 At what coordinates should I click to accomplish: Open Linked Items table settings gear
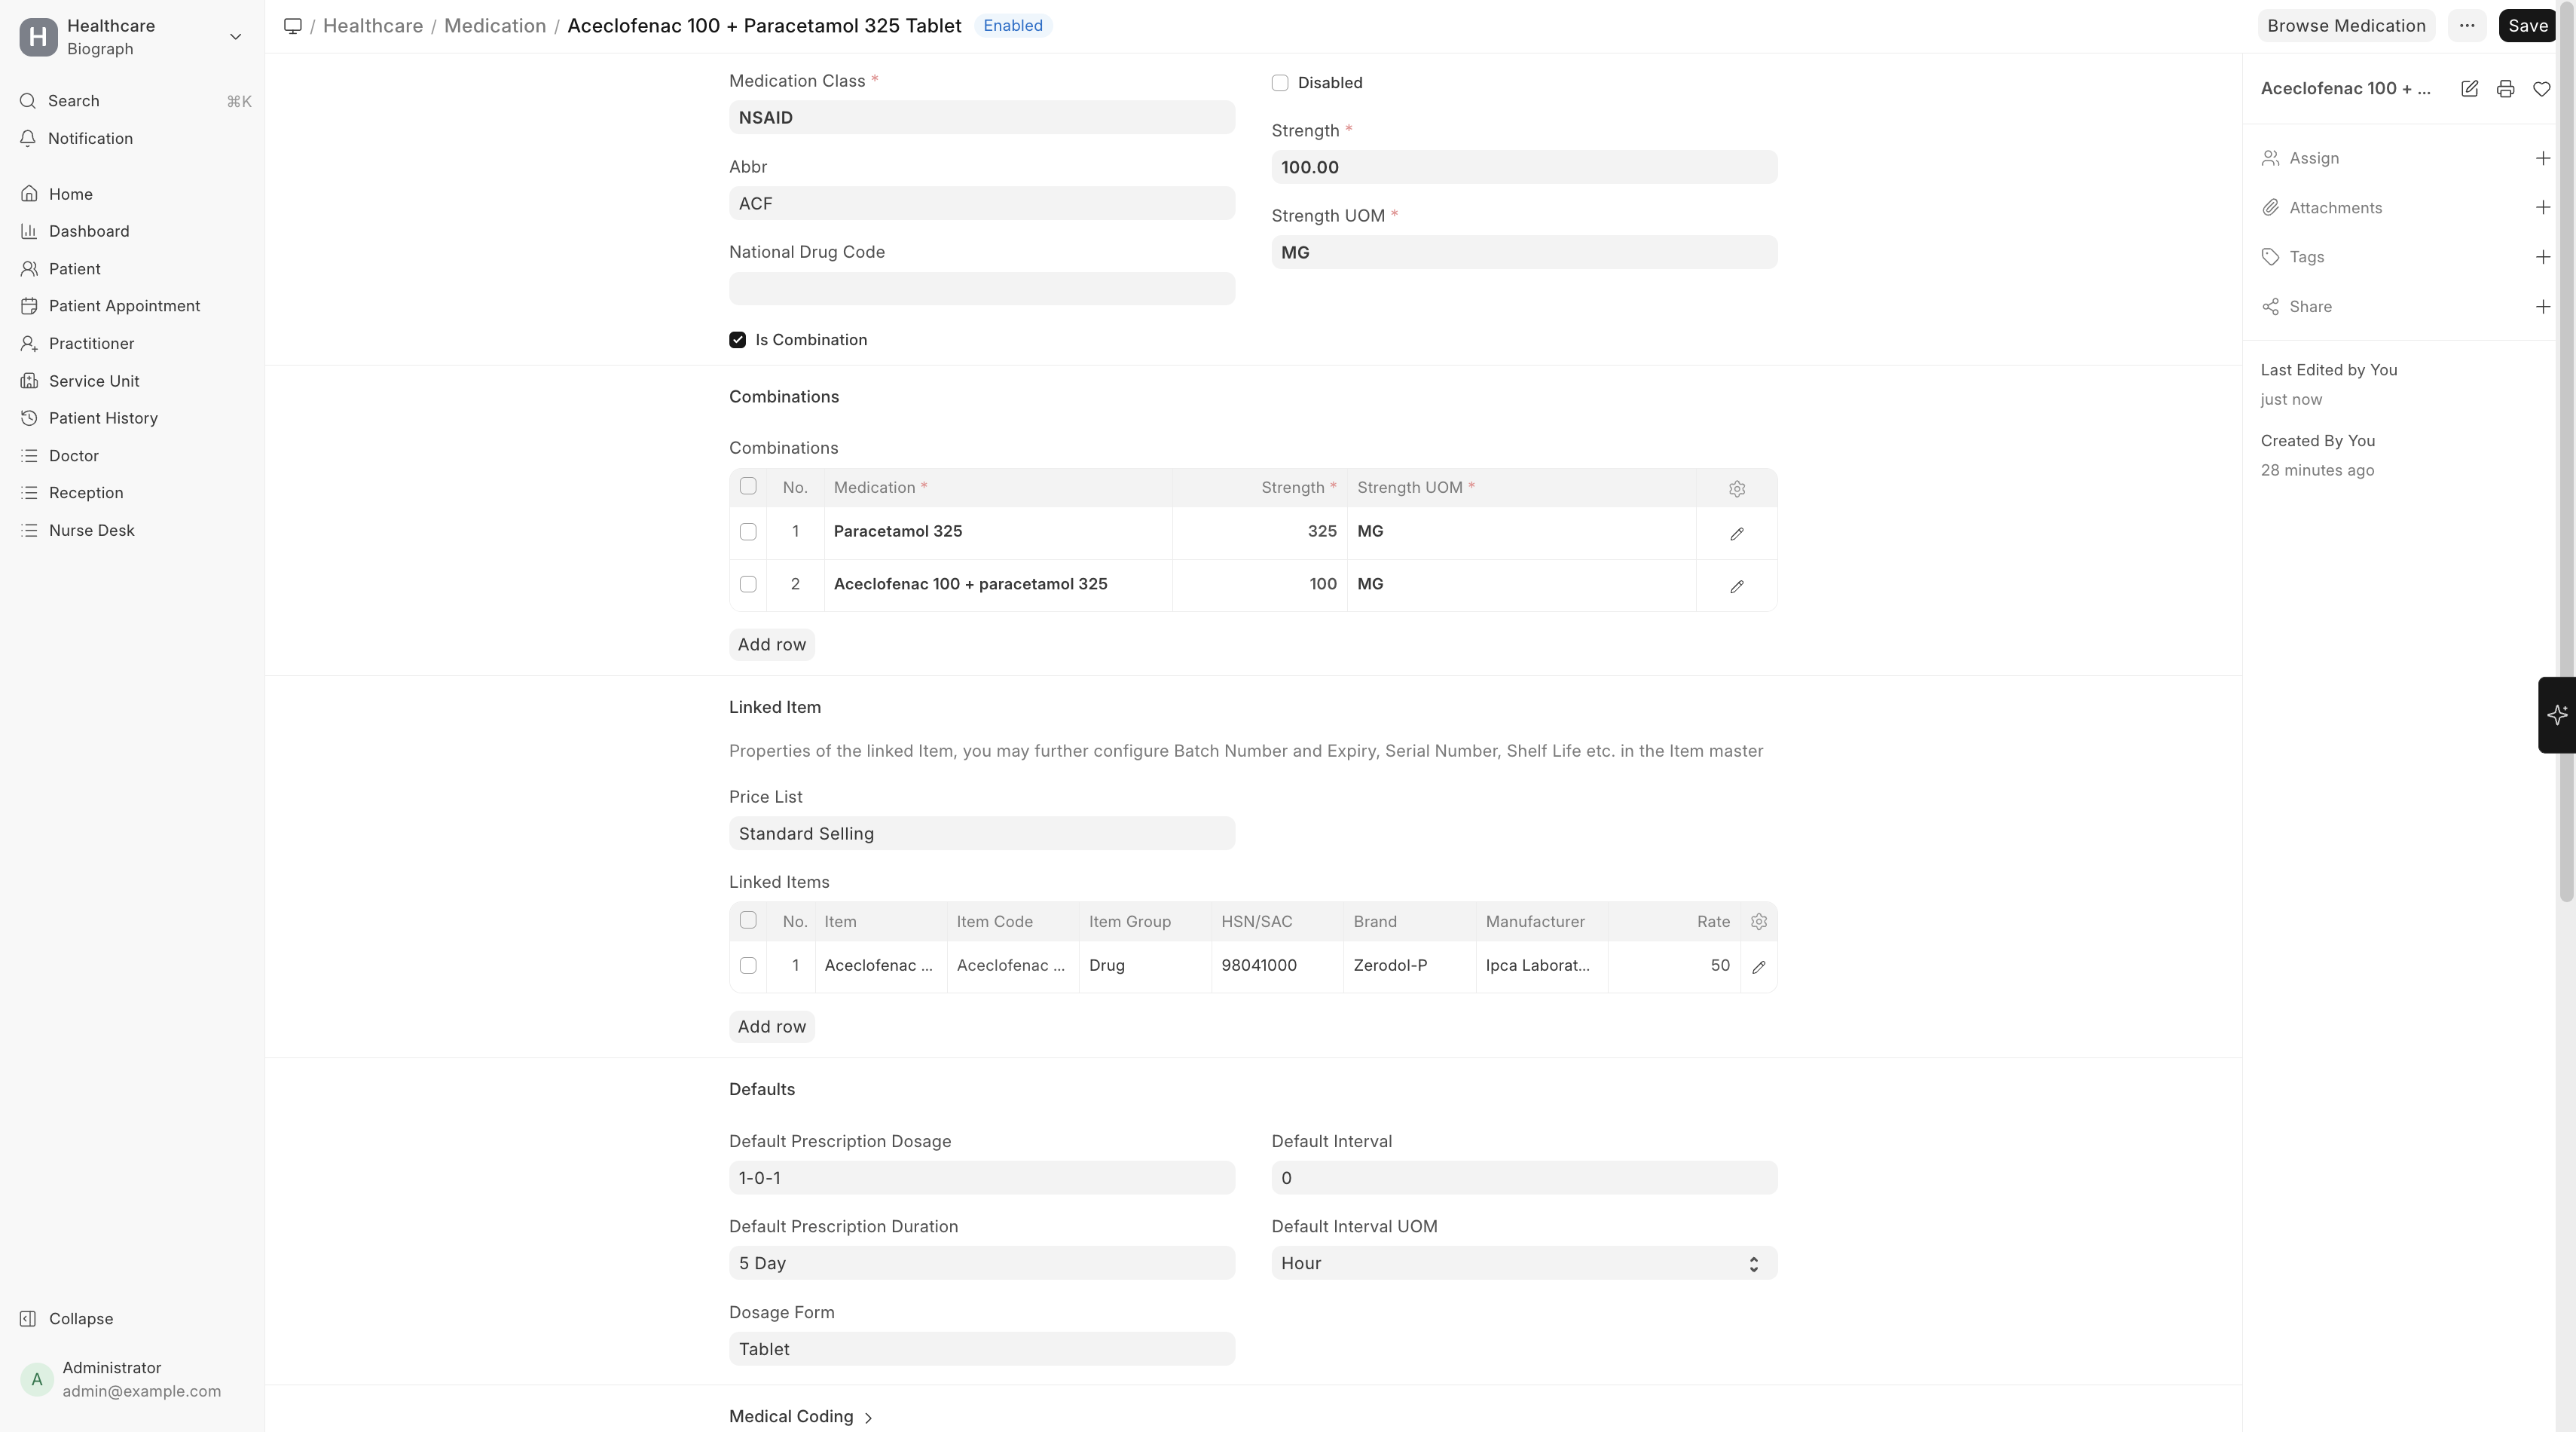[1758, 922]
